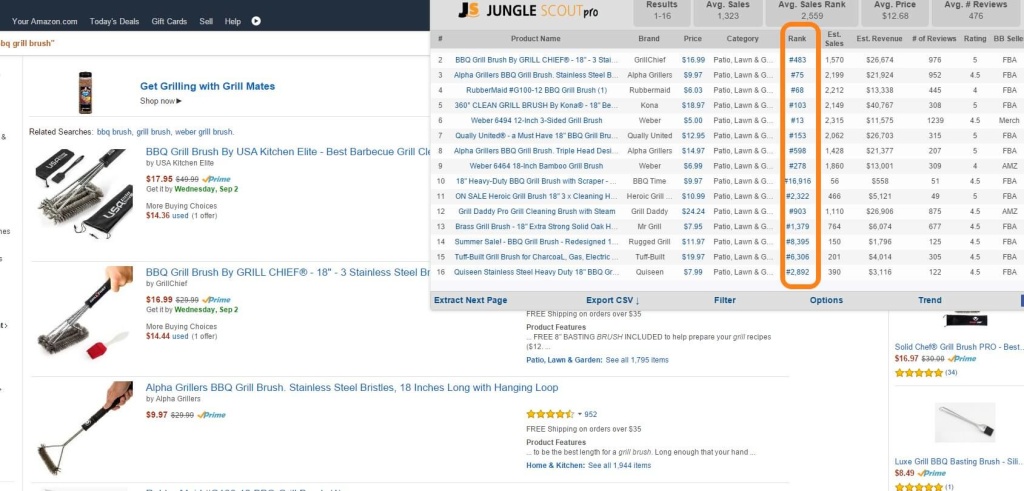Open Gift Cards in the top navigation
This screenshot has width=1024, height=491.
[169, 21]
